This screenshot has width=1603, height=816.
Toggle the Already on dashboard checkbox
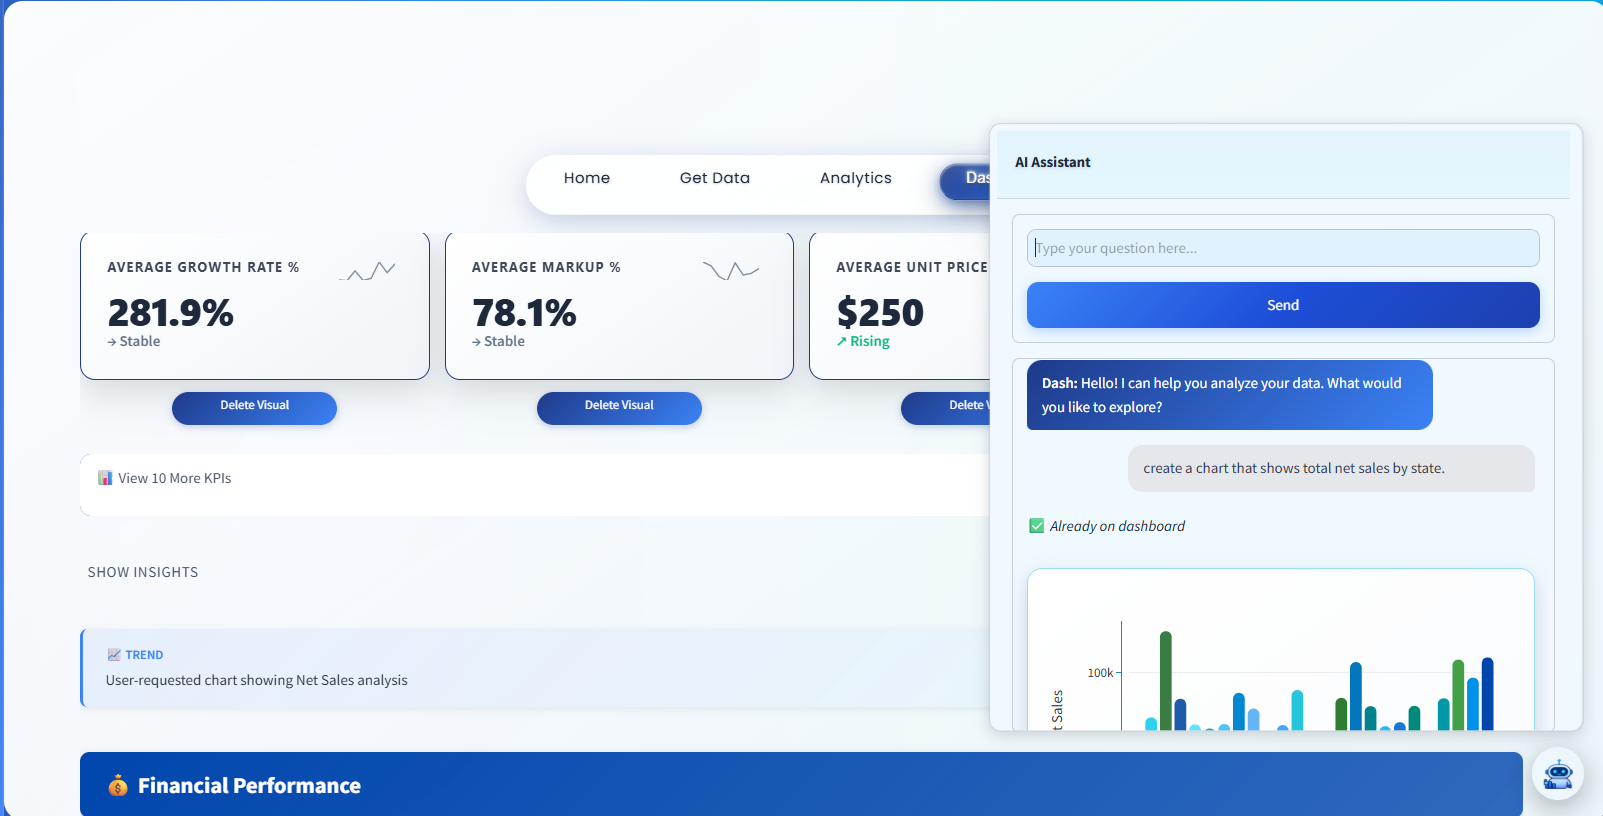1037,526
